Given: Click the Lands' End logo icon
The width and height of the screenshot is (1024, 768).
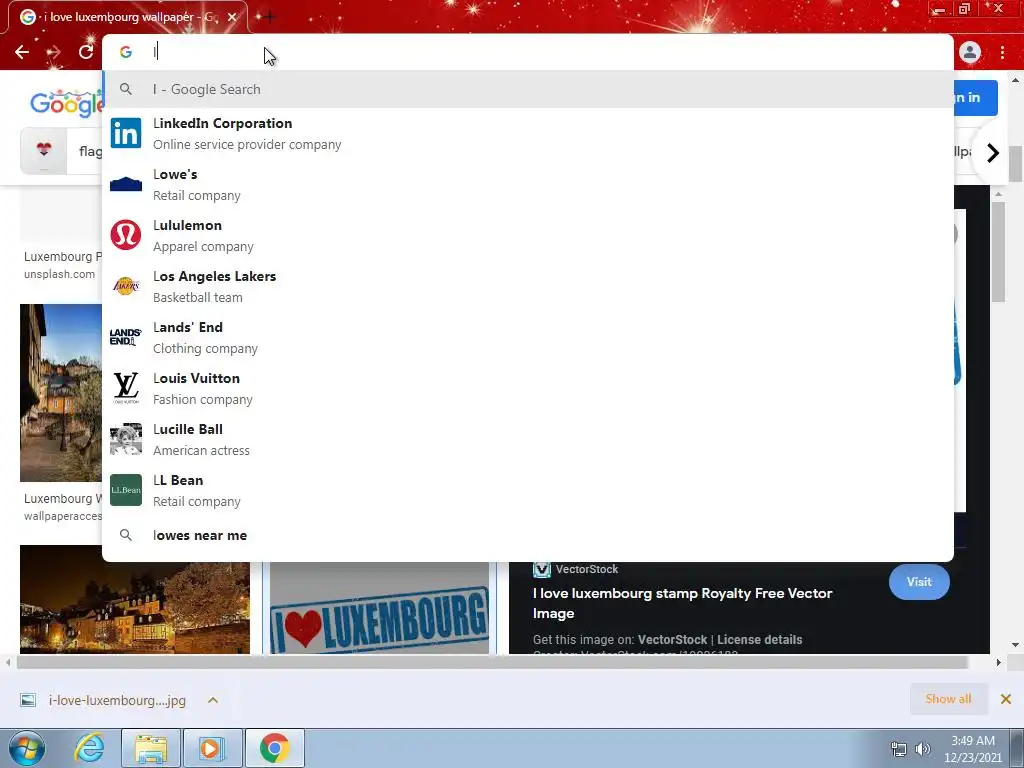Looking at the screenshot, I should click(126, 337).
